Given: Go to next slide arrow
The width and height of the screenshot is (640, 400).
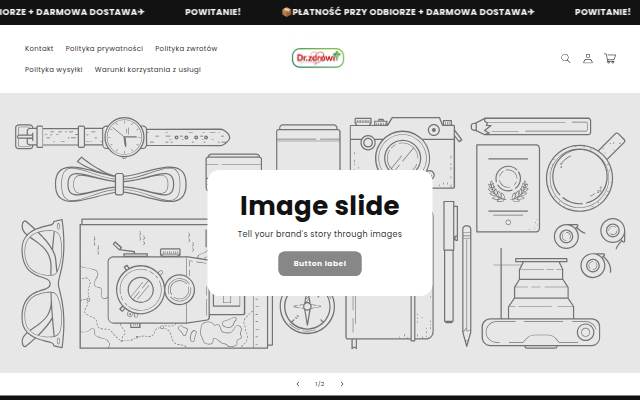Looking at the screenshot, I should point(342,384).
